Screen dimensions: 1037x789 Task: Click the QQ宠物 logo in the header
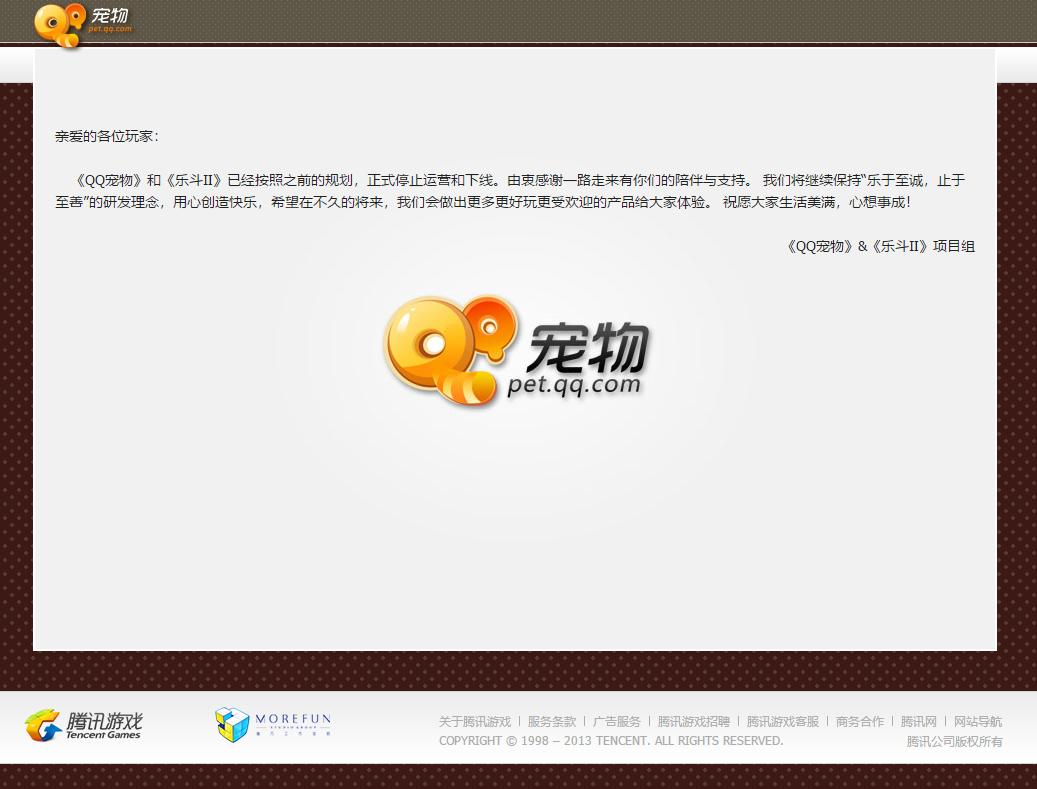pos(83,25)
